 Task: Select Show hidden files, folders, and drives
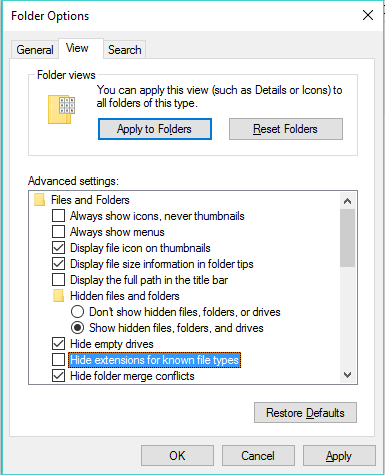tap(77, 328)
